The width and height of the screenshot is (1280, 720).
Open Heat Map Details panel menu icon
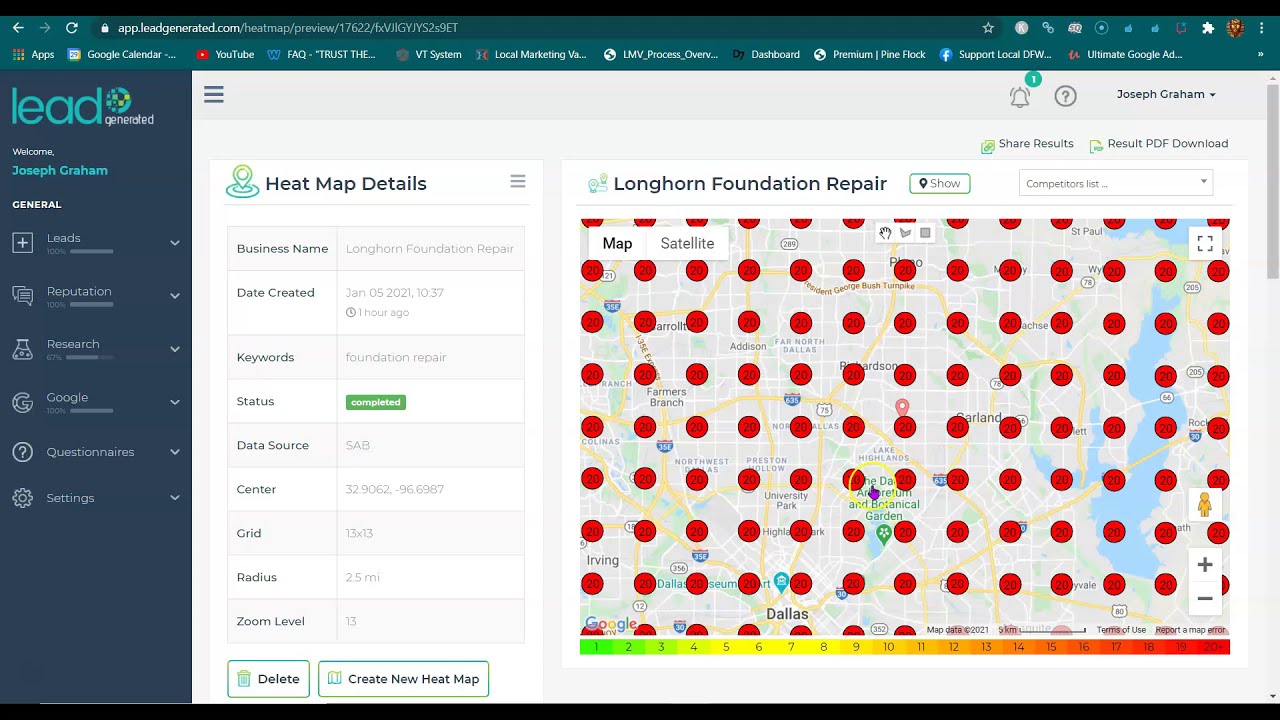click(517, 182)
